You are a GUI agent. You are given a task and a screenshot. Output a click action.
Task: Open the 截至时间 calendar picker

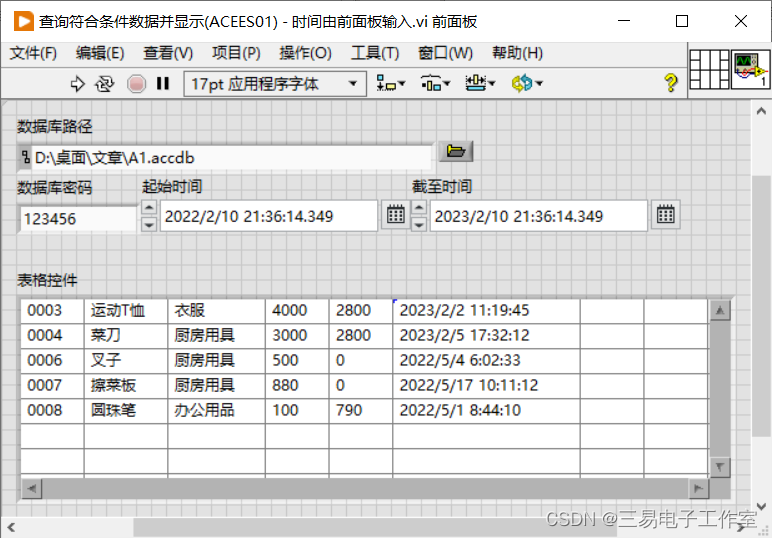666,215
